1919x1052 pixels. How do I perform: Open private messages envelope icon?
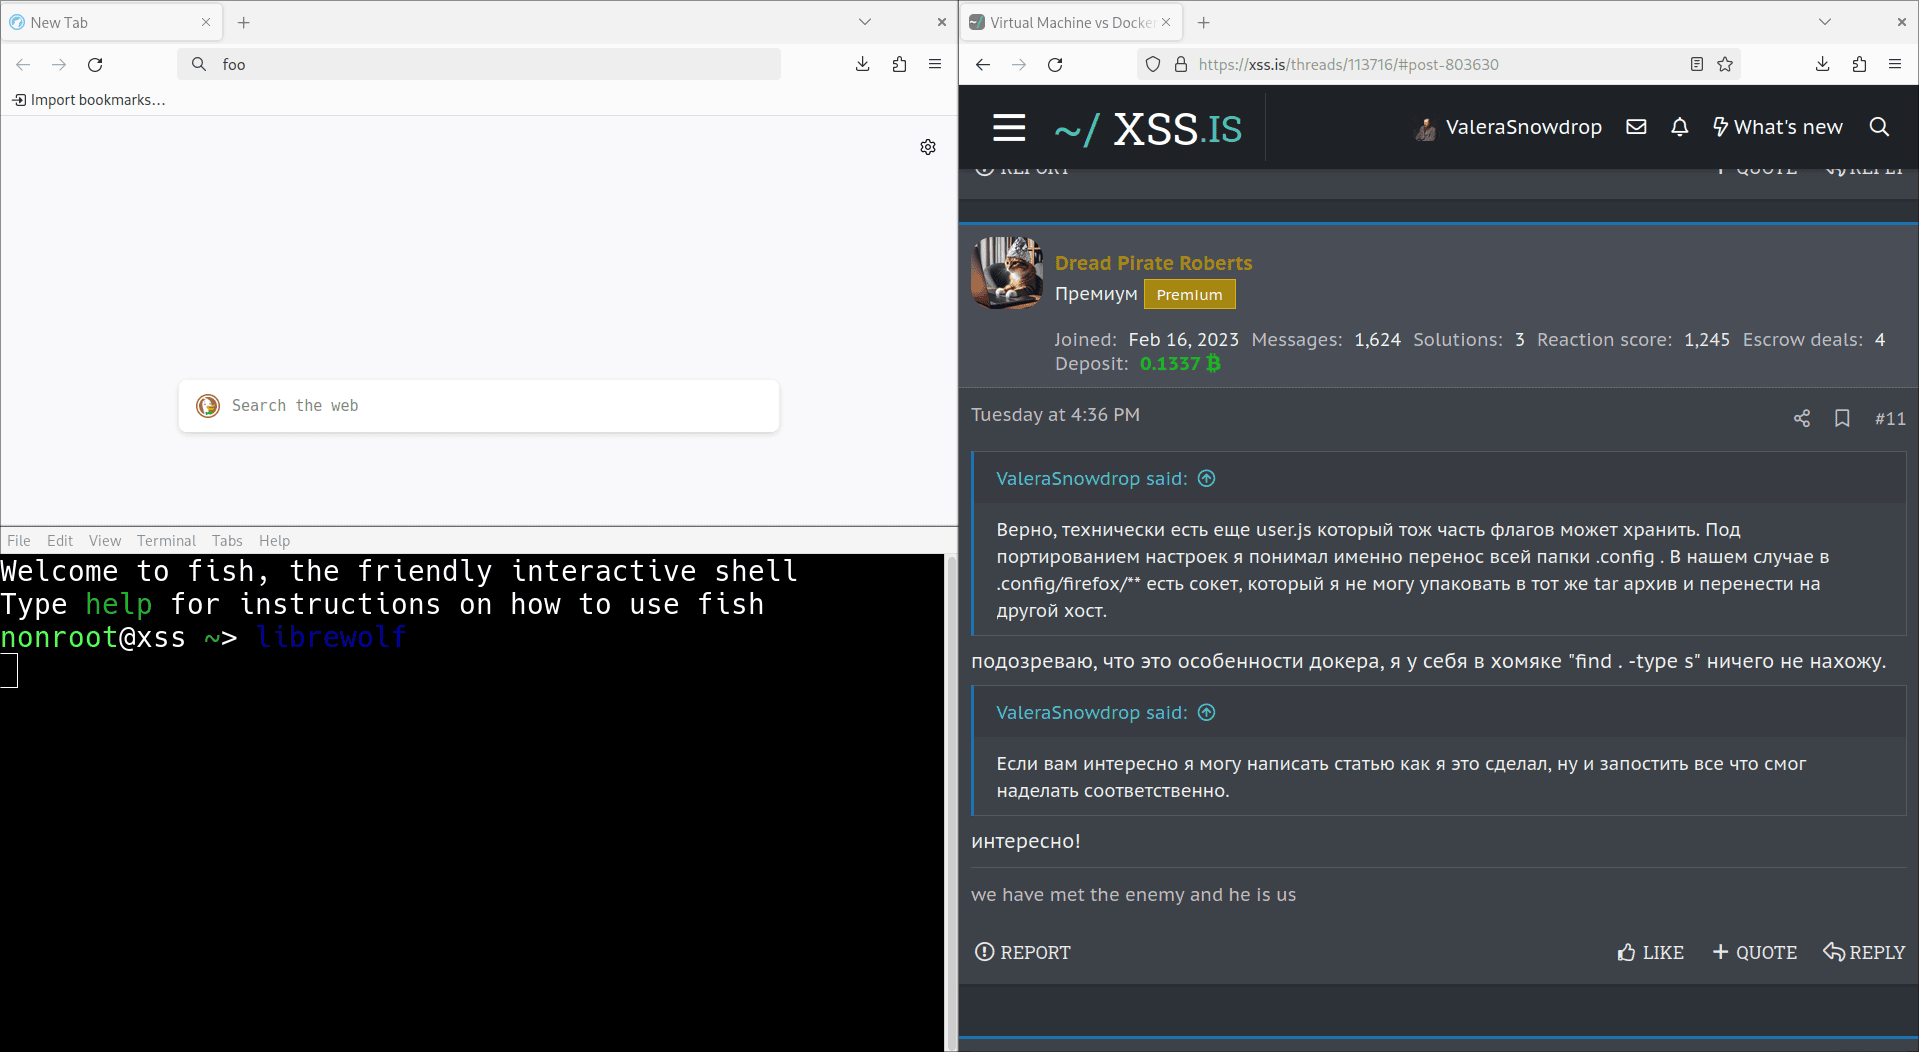pyautogui.click(x=1636, y=127)
